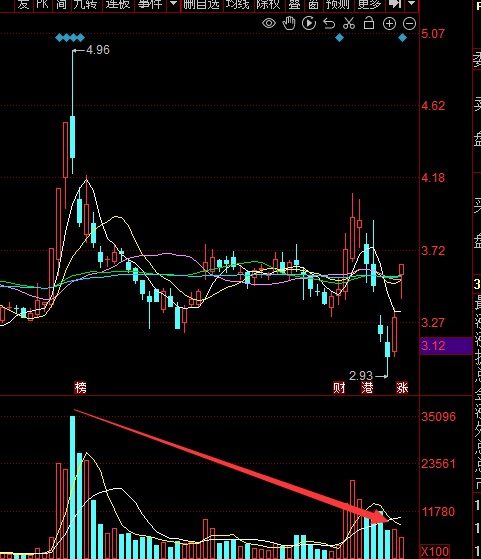This screenshot has height=559, width=481.
Task: Zoom out with the minus icon
Action: click(x=409, y=24)
